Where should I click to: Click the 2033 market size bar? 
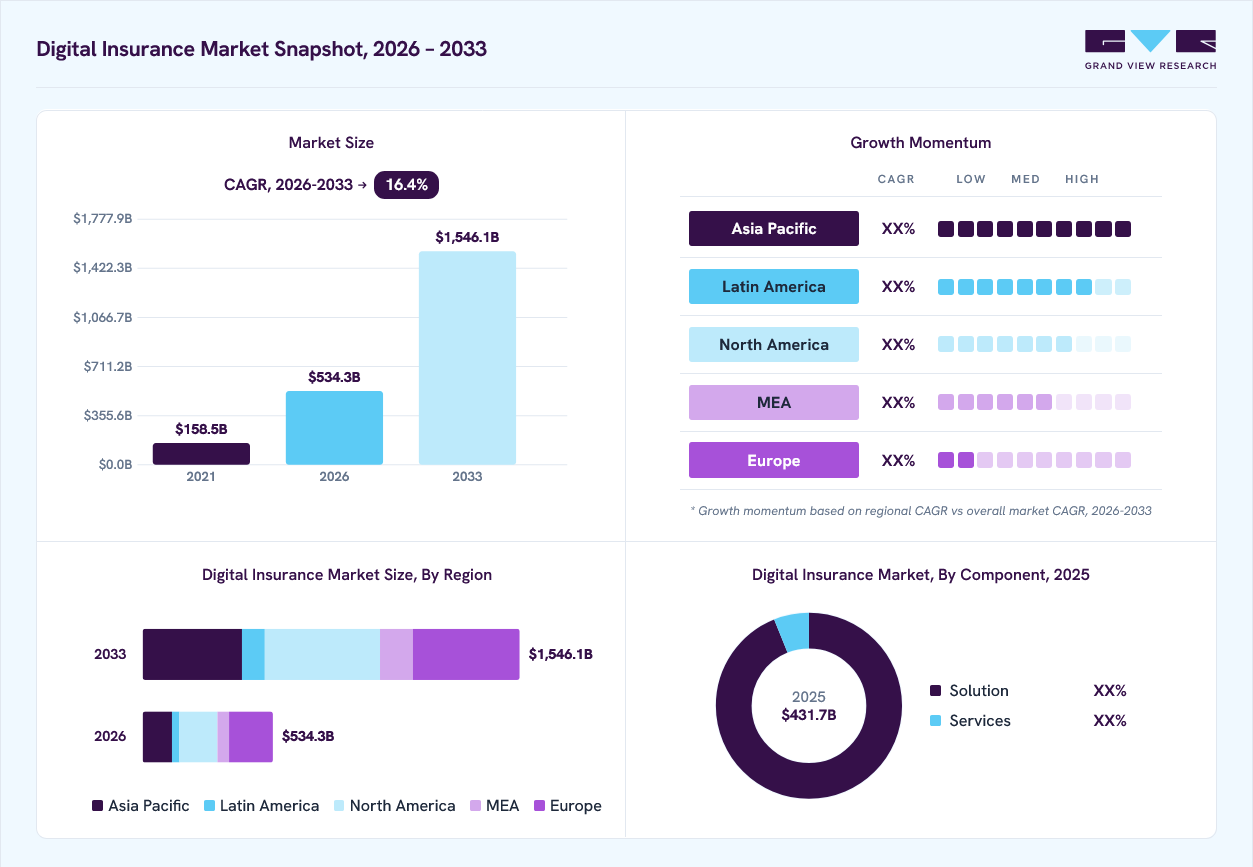point(467,358)
